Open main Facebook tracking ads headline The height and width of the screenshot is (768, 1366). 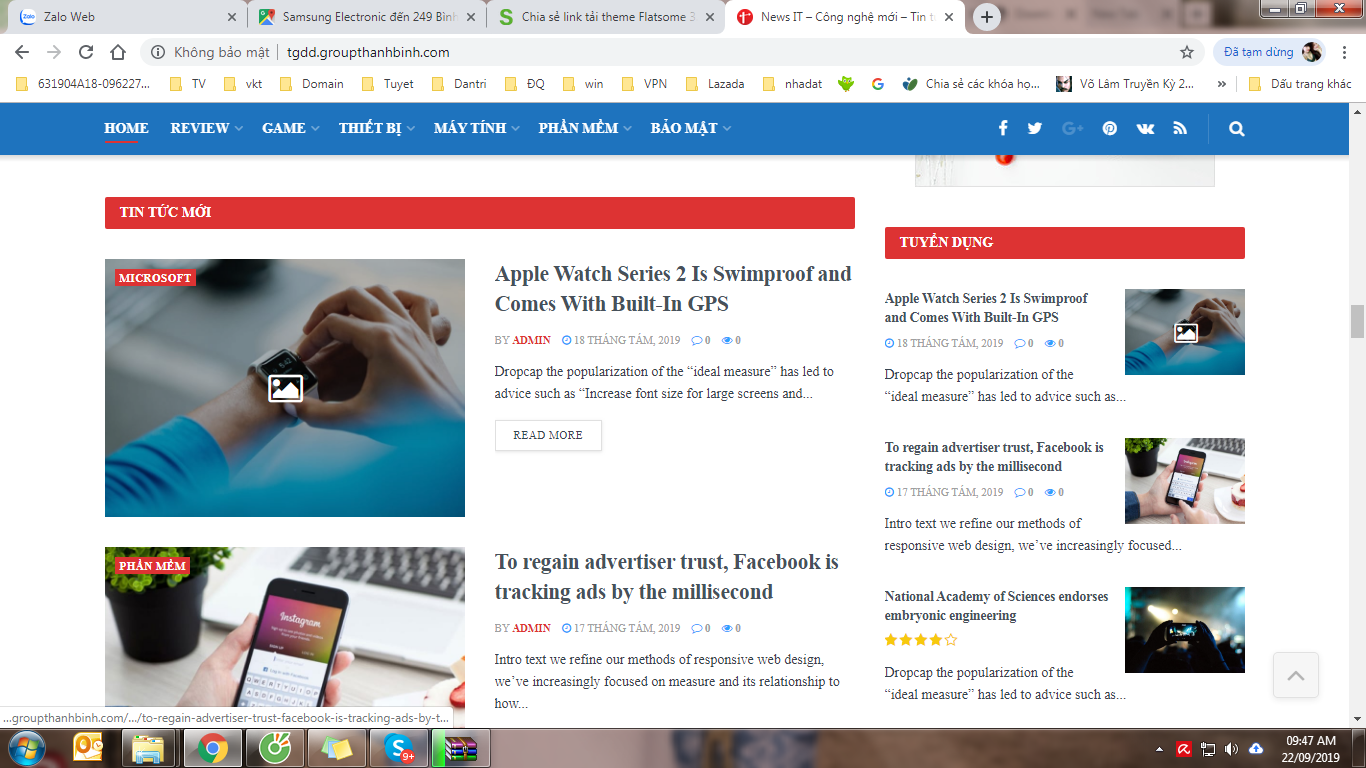[x=666, y=576]
